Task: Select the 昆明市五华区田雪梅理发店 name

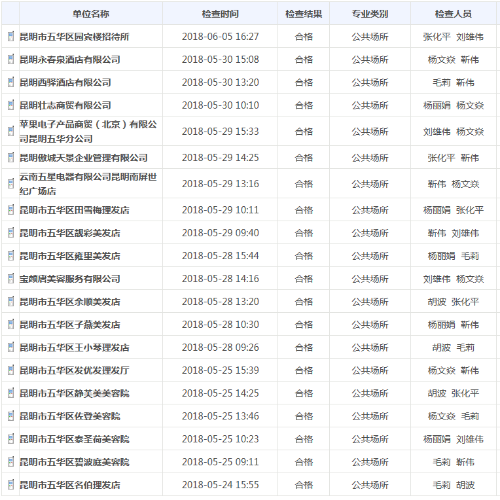Action: pyautogui.click(x=74, y=210)
